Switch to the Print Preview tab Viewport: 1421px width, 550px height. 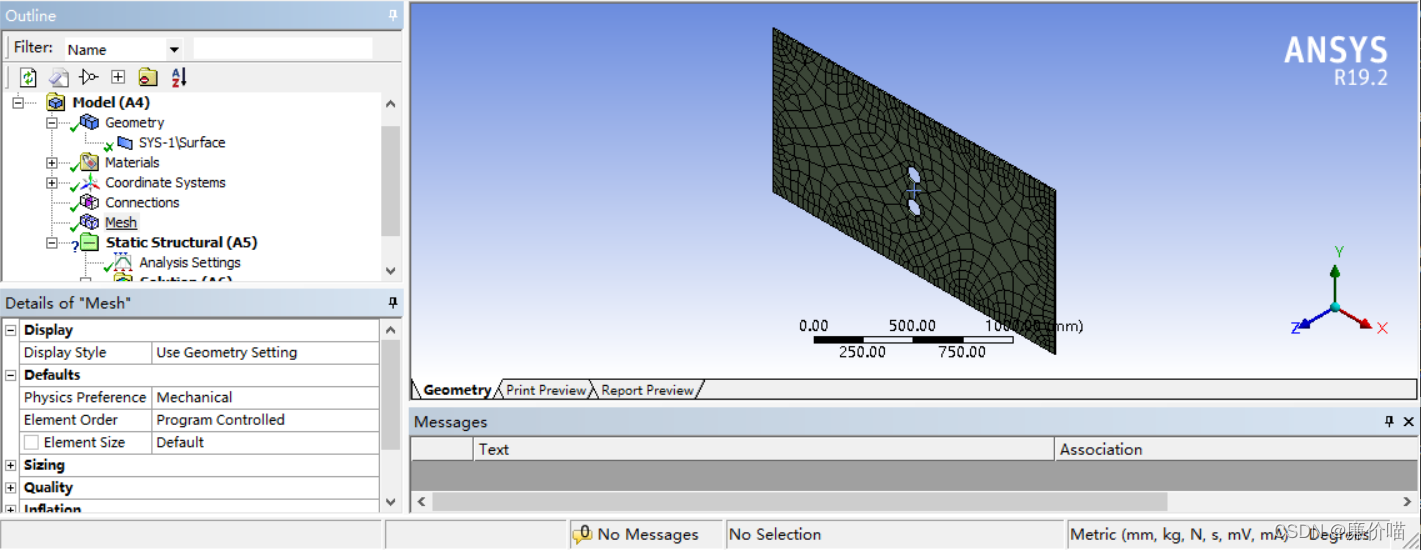(x=545, y=390)
